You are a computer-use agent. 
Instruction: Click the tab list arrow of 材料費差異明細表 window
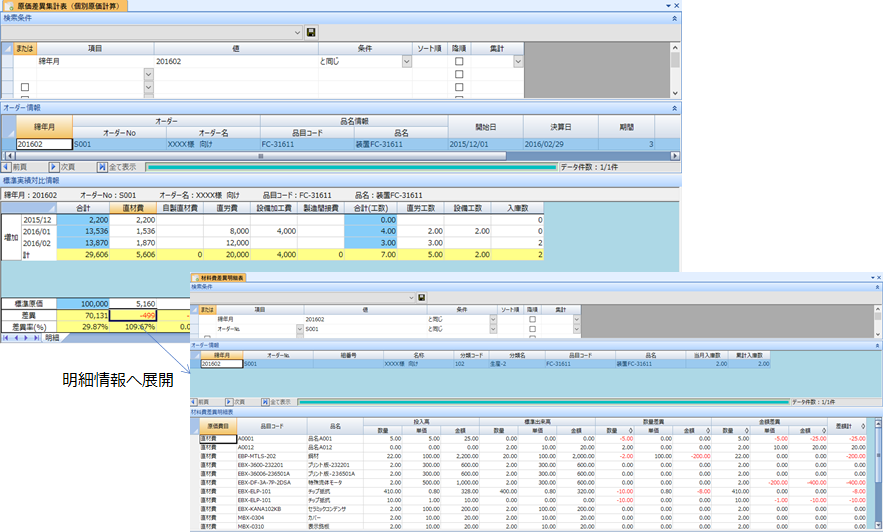[x=873, y=278]
